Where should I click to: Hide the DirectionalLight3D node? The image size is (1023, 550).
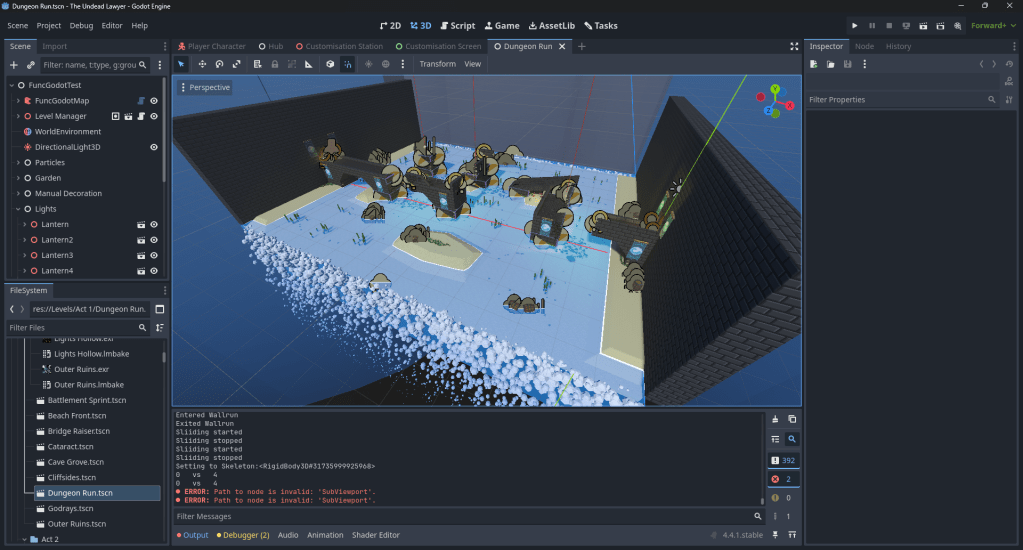(154, 147)
